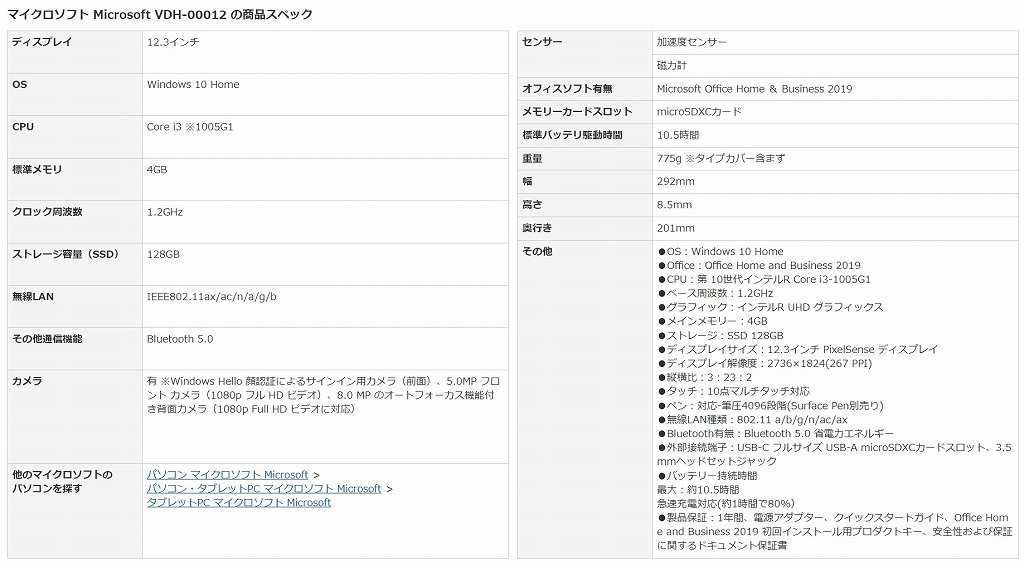Select the line ●バッテリー持続時間

707,476
